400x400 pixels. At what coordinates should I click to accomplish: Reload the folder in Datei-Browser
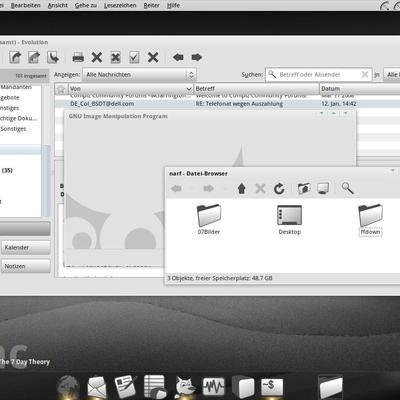[279, 189]
